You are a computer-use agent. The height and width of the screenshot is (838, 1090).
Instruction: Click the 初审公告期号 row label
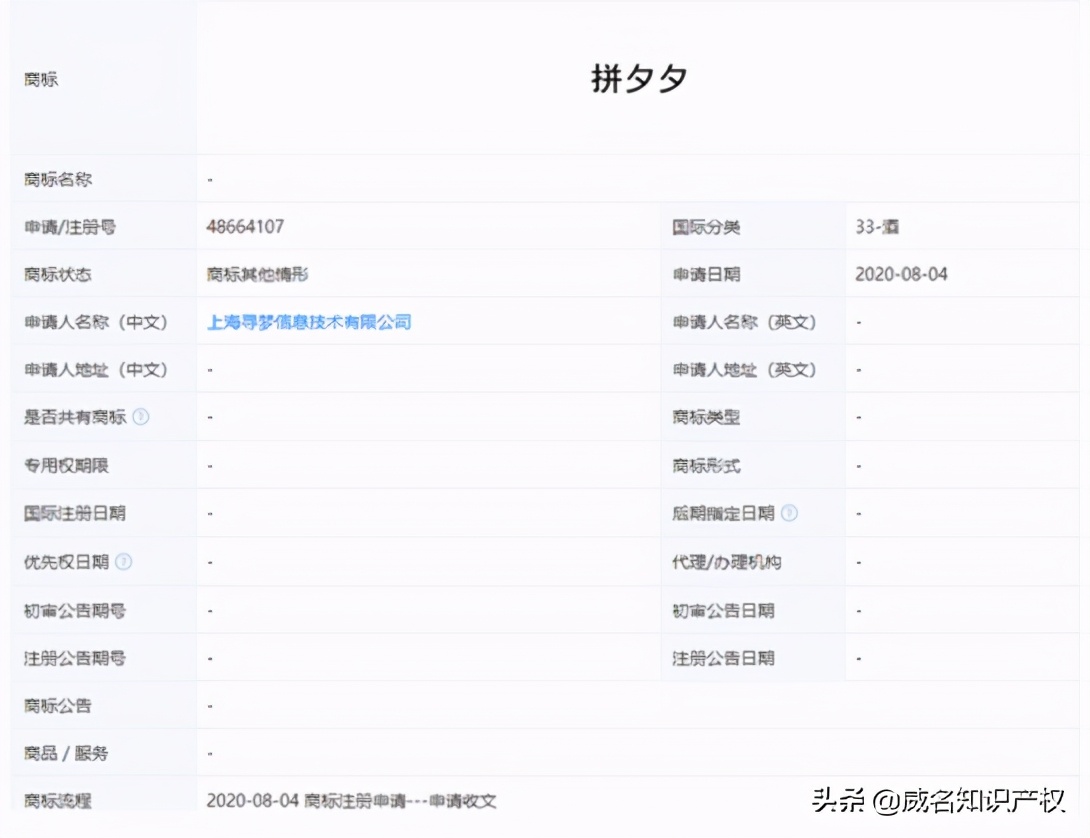pos(61,609)
